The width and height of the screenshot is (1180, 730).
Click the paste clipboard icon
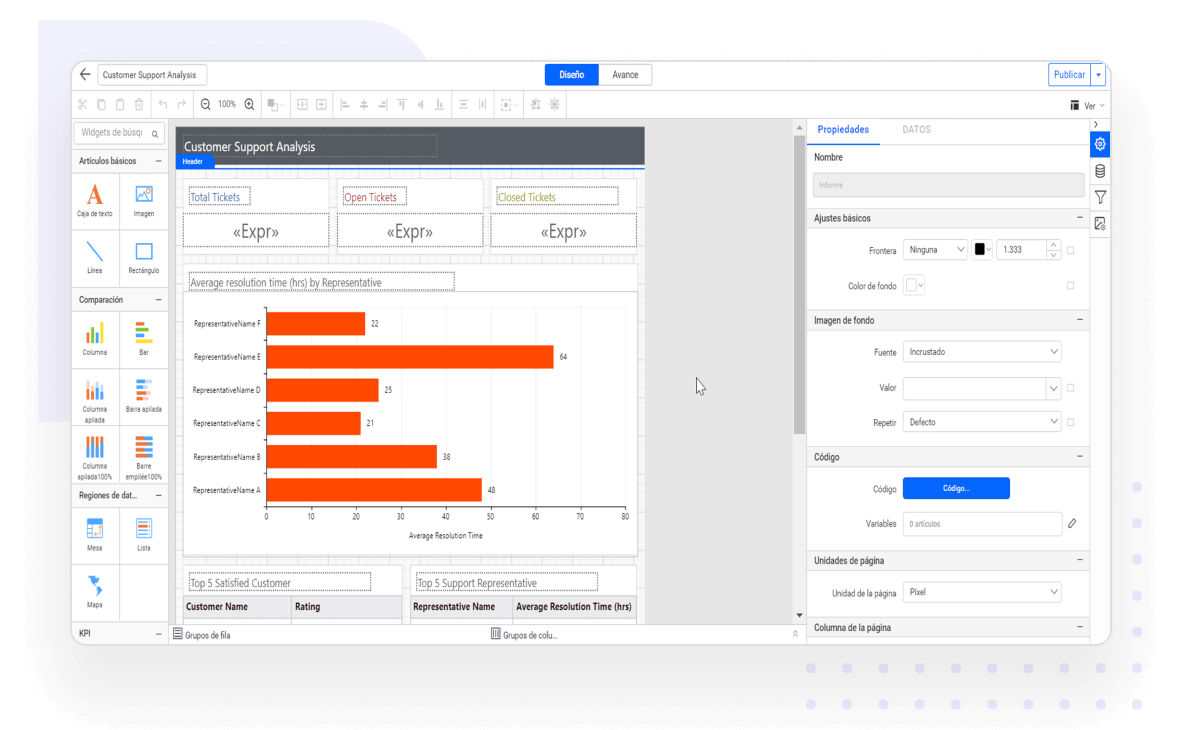point(120,105)
